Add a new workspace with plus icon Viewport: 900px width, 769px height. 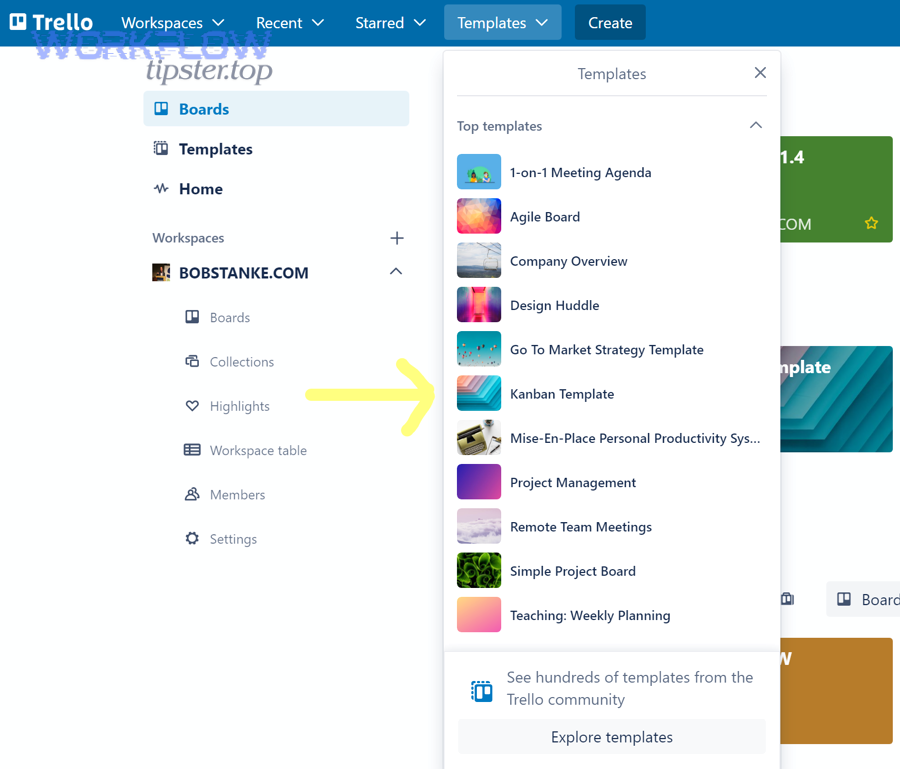pos(397,238)
